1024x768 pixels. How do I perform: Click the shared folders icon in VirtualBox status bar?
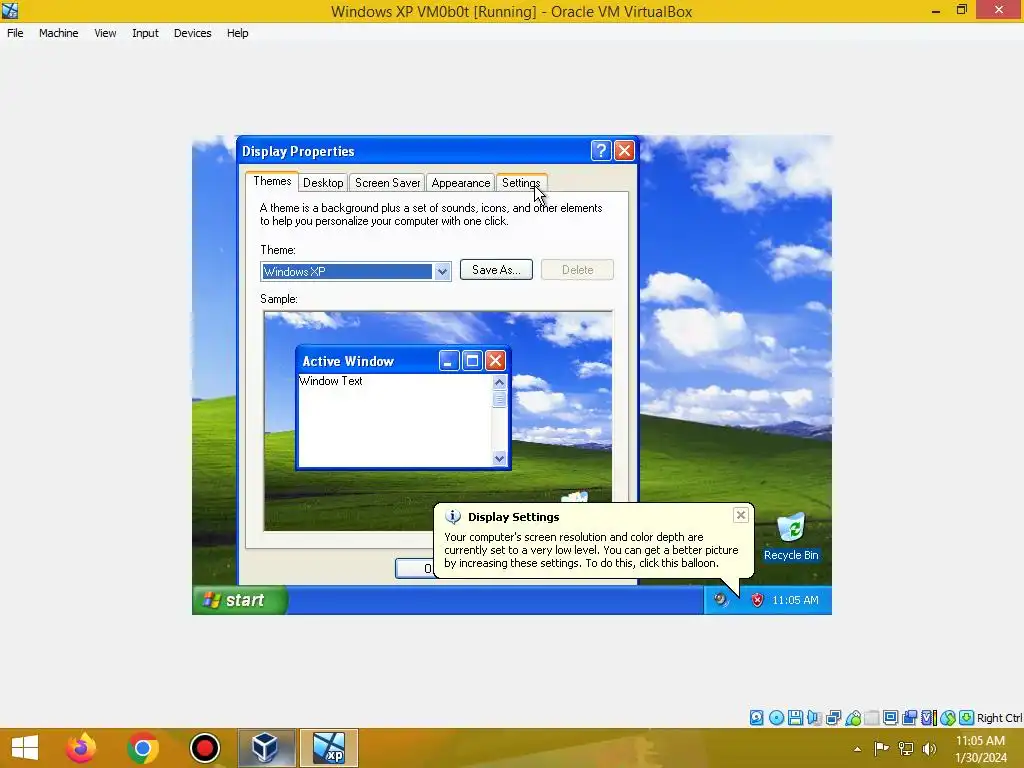tap(871, 718)
